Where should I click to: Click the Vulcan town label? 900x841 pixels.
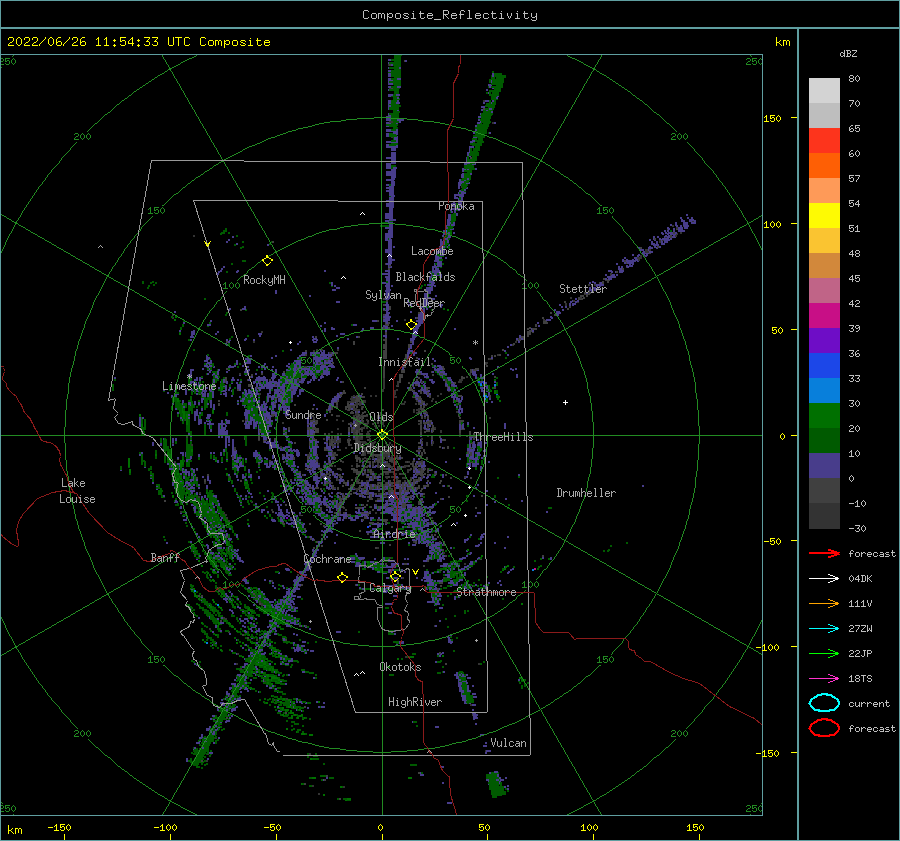(x=508, y=743)
